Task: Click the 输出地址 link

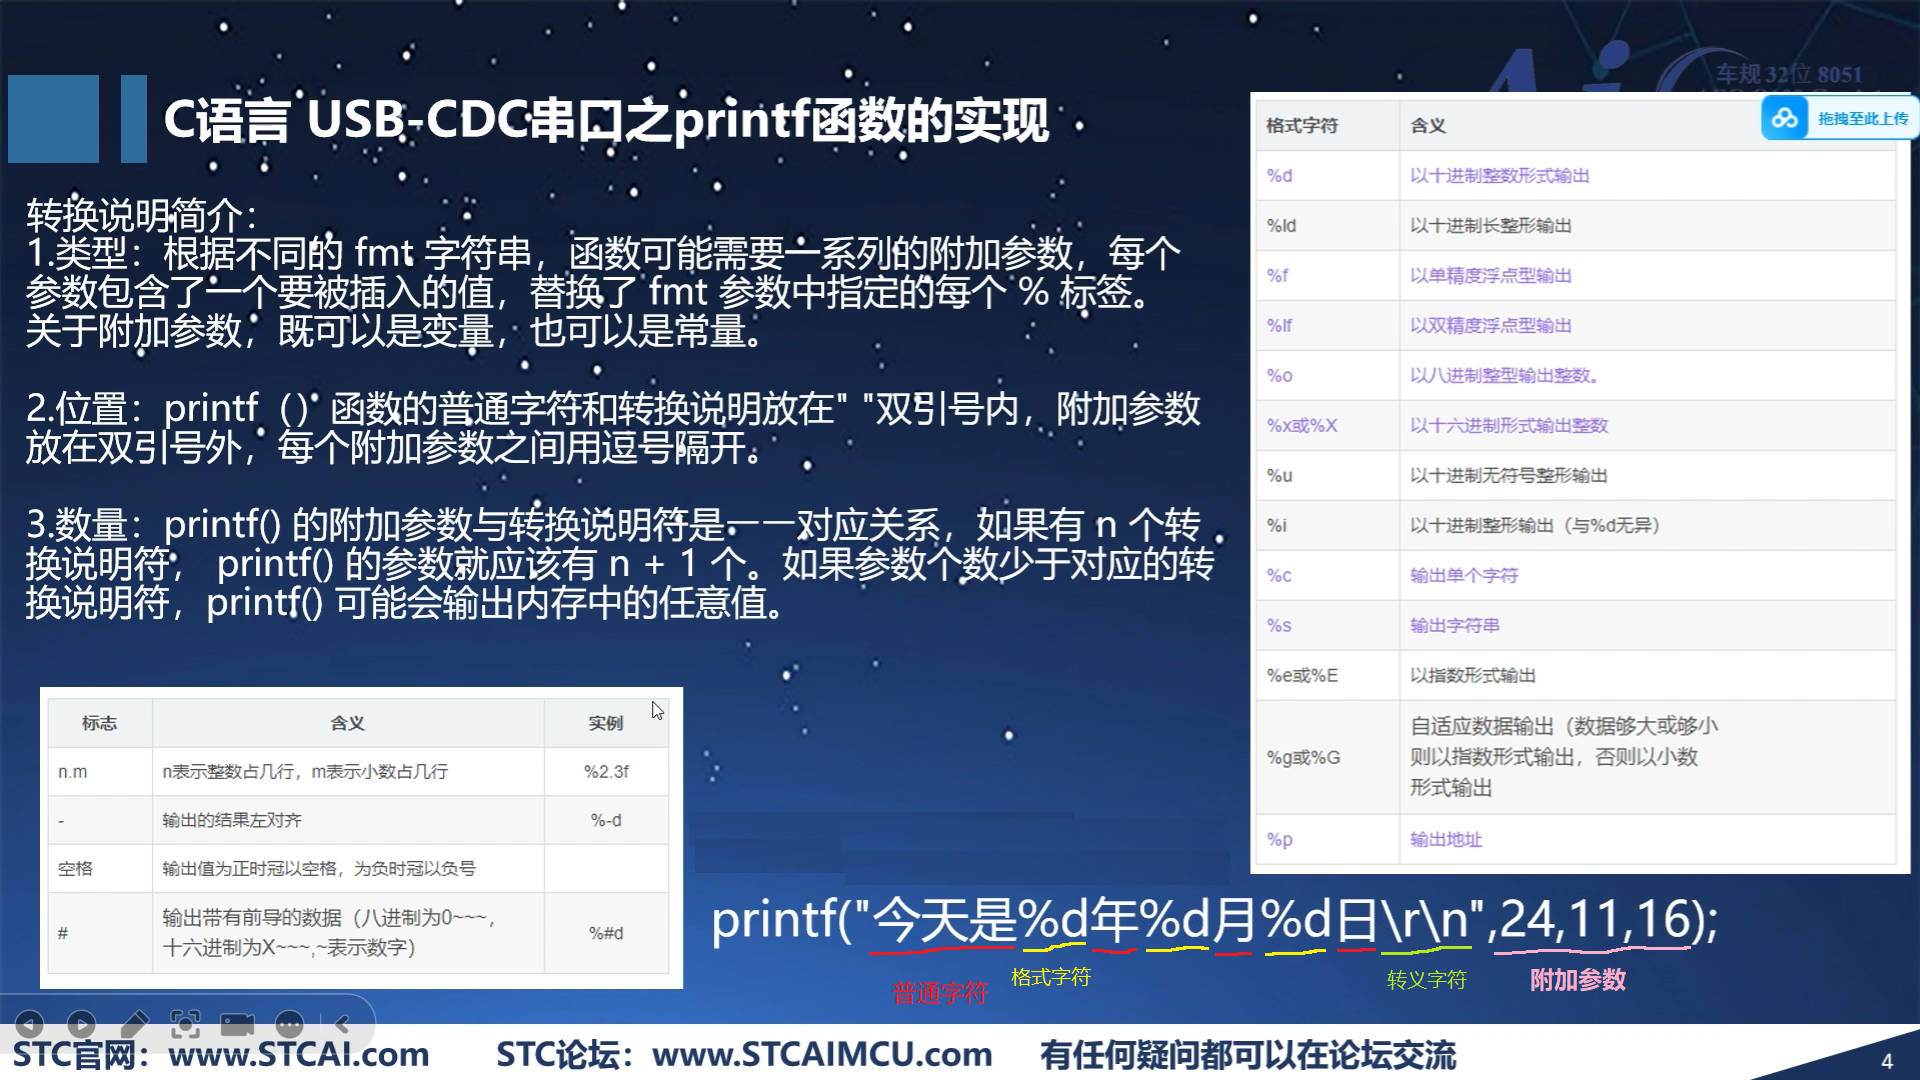Action: (x=1445, y=840)
